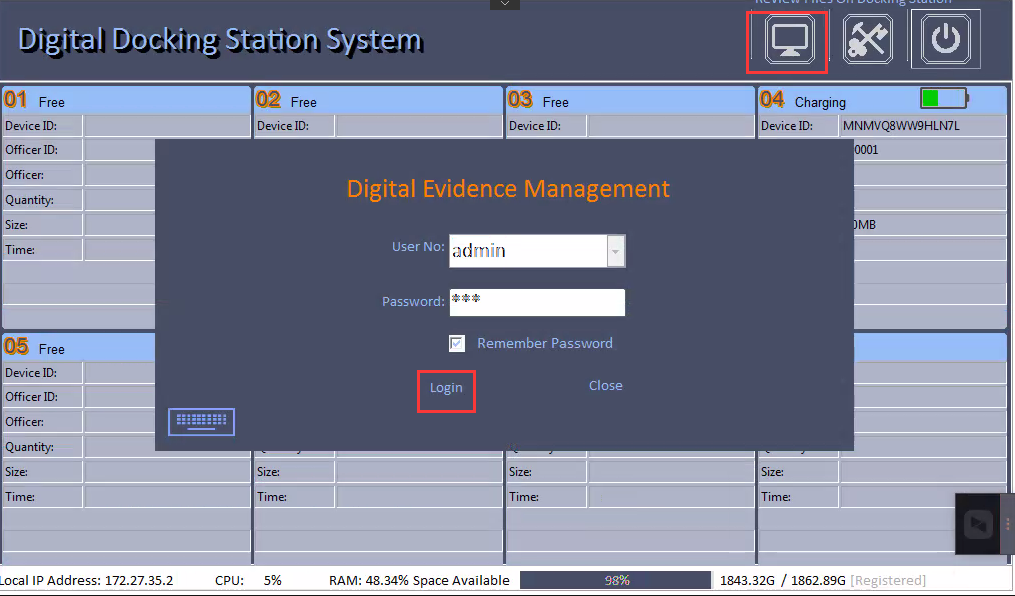Select the slot 03 Free header
The image size is (1015, 596).
630,100
